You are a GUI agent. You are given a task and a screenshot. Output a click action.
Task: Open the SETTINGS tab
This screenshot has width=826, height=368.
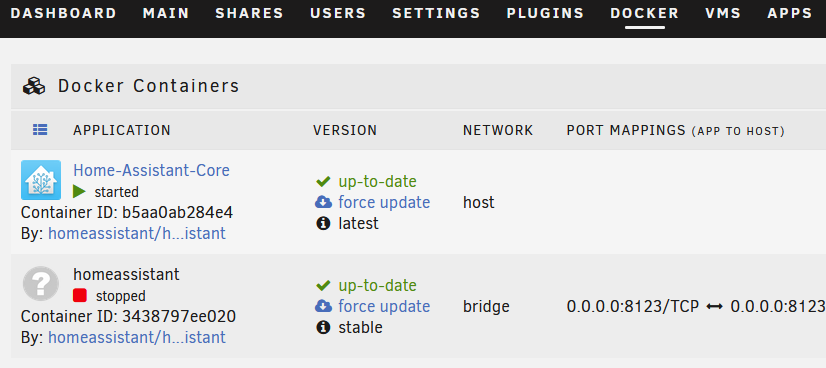(x=436, y=13)
